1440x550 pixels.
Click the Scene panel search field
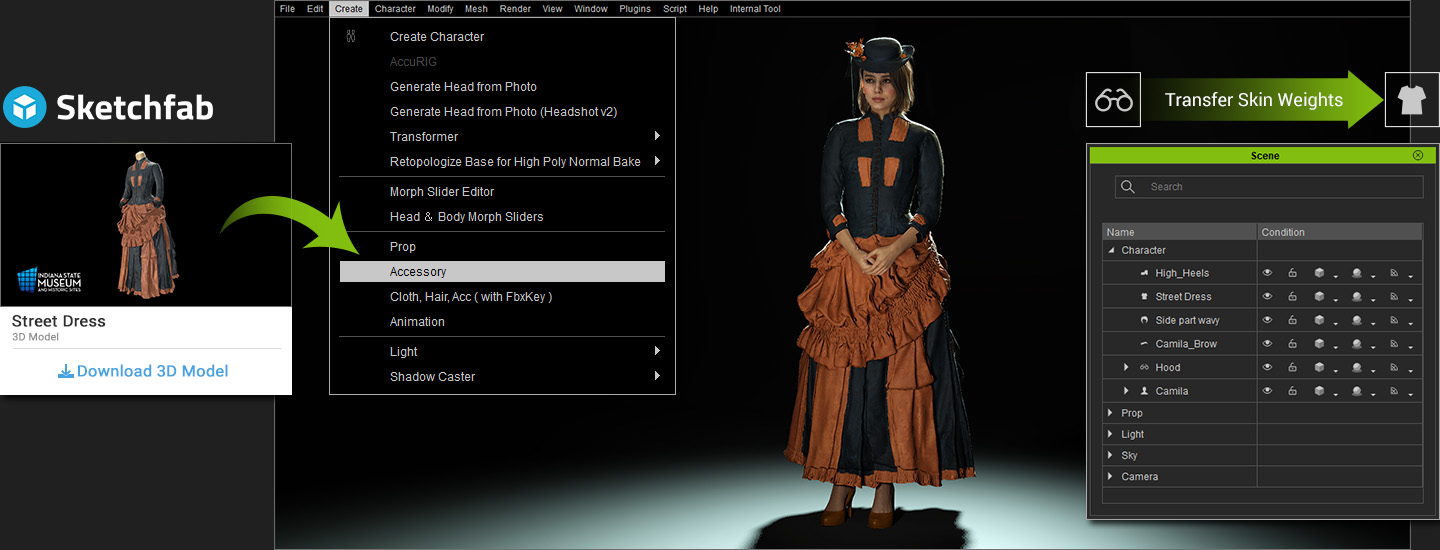click(x=1280, y=187)
